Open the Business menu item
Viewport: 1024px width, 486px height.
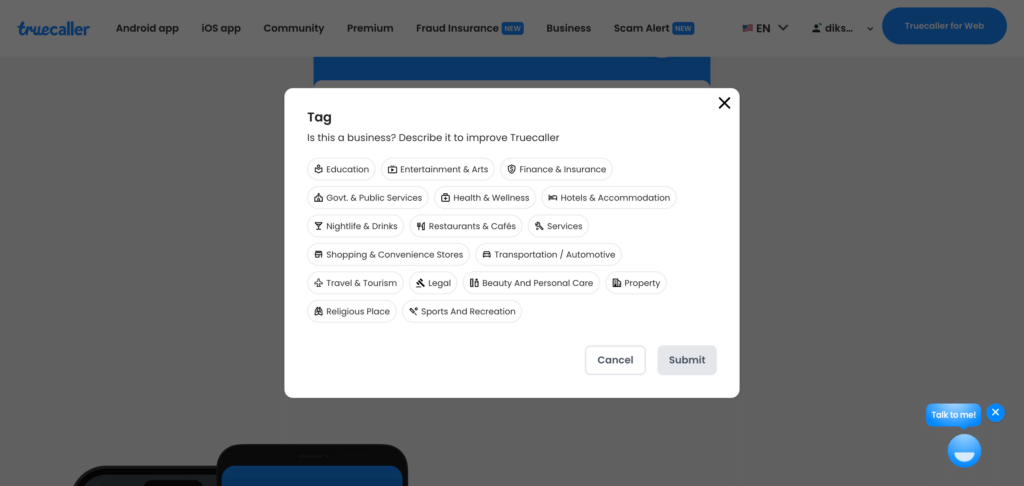(569, 28)
